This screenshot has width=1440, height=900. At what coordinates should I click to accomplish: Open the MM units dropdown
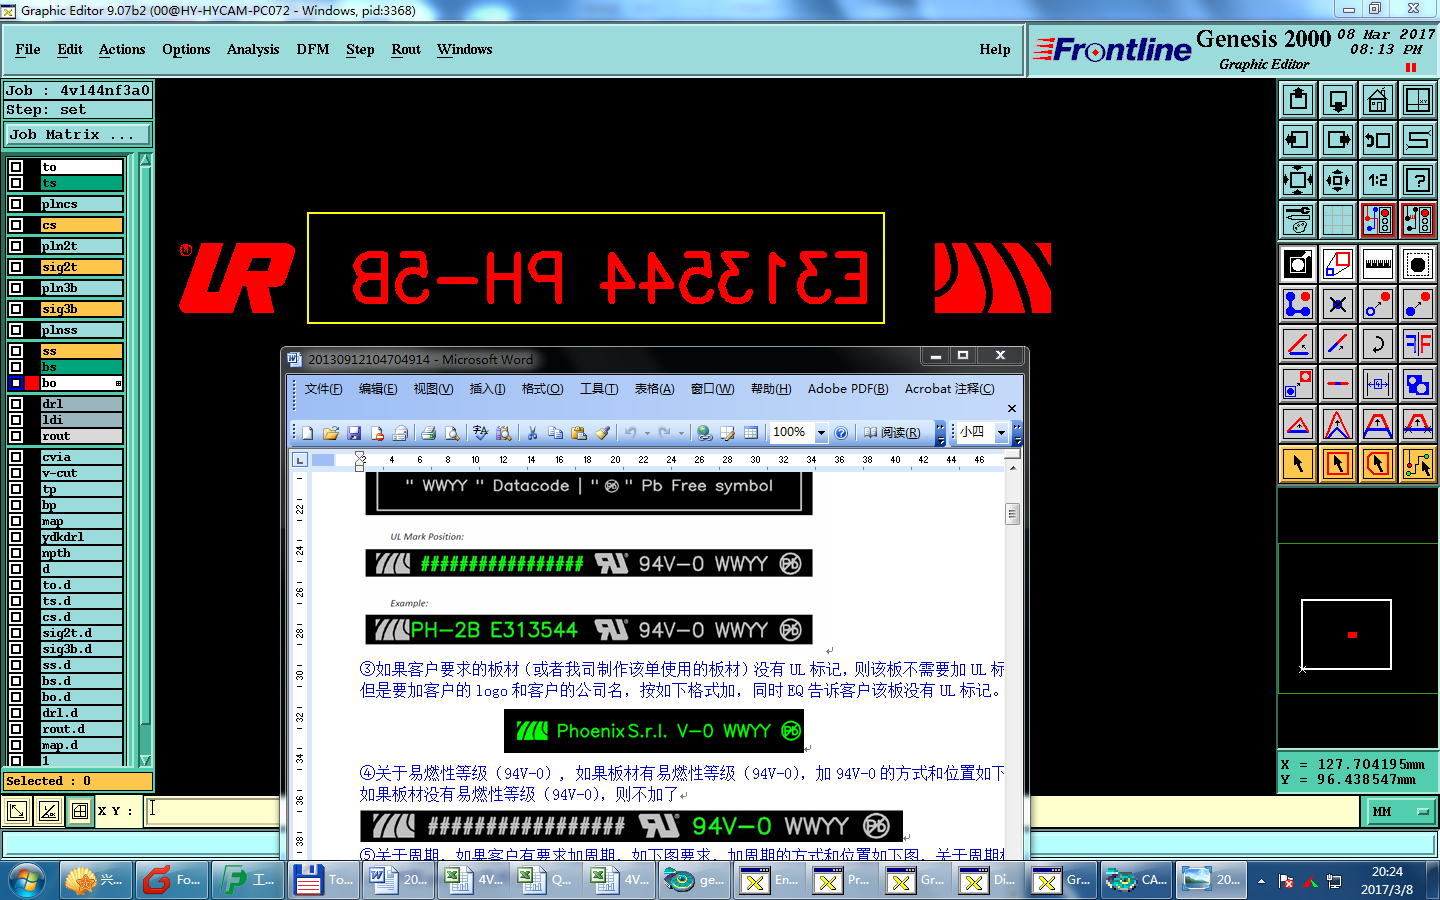tap(1400, 812)
